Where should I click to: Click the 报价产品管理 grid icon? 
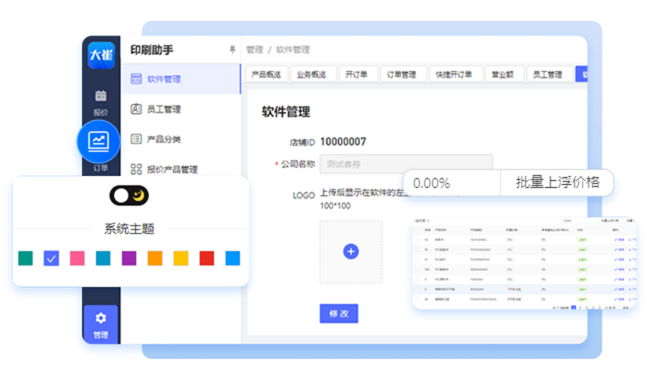[136, 169]
